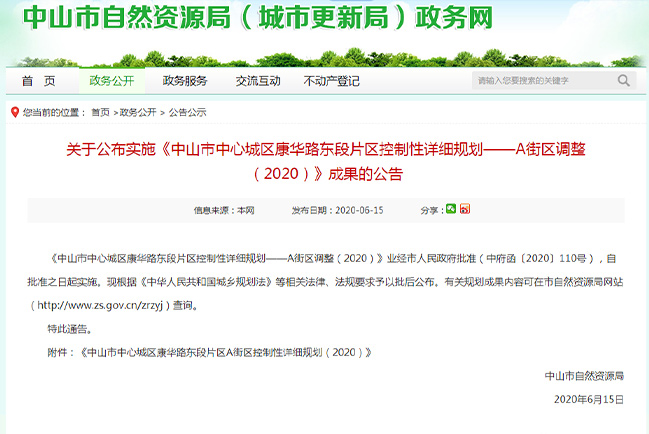Open the 不动产登记 tab
The height and width of the screenshot is (434, 649).
(x=331, y=81)
